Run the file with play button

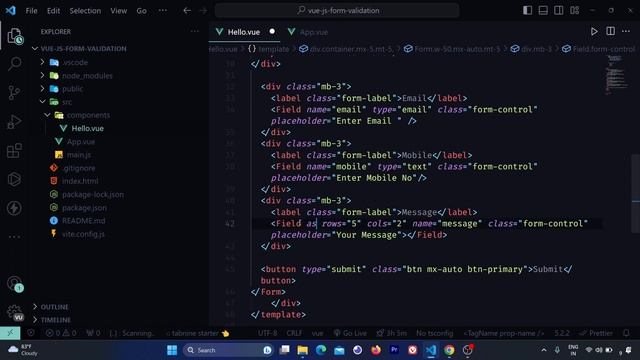click(594, 31)
